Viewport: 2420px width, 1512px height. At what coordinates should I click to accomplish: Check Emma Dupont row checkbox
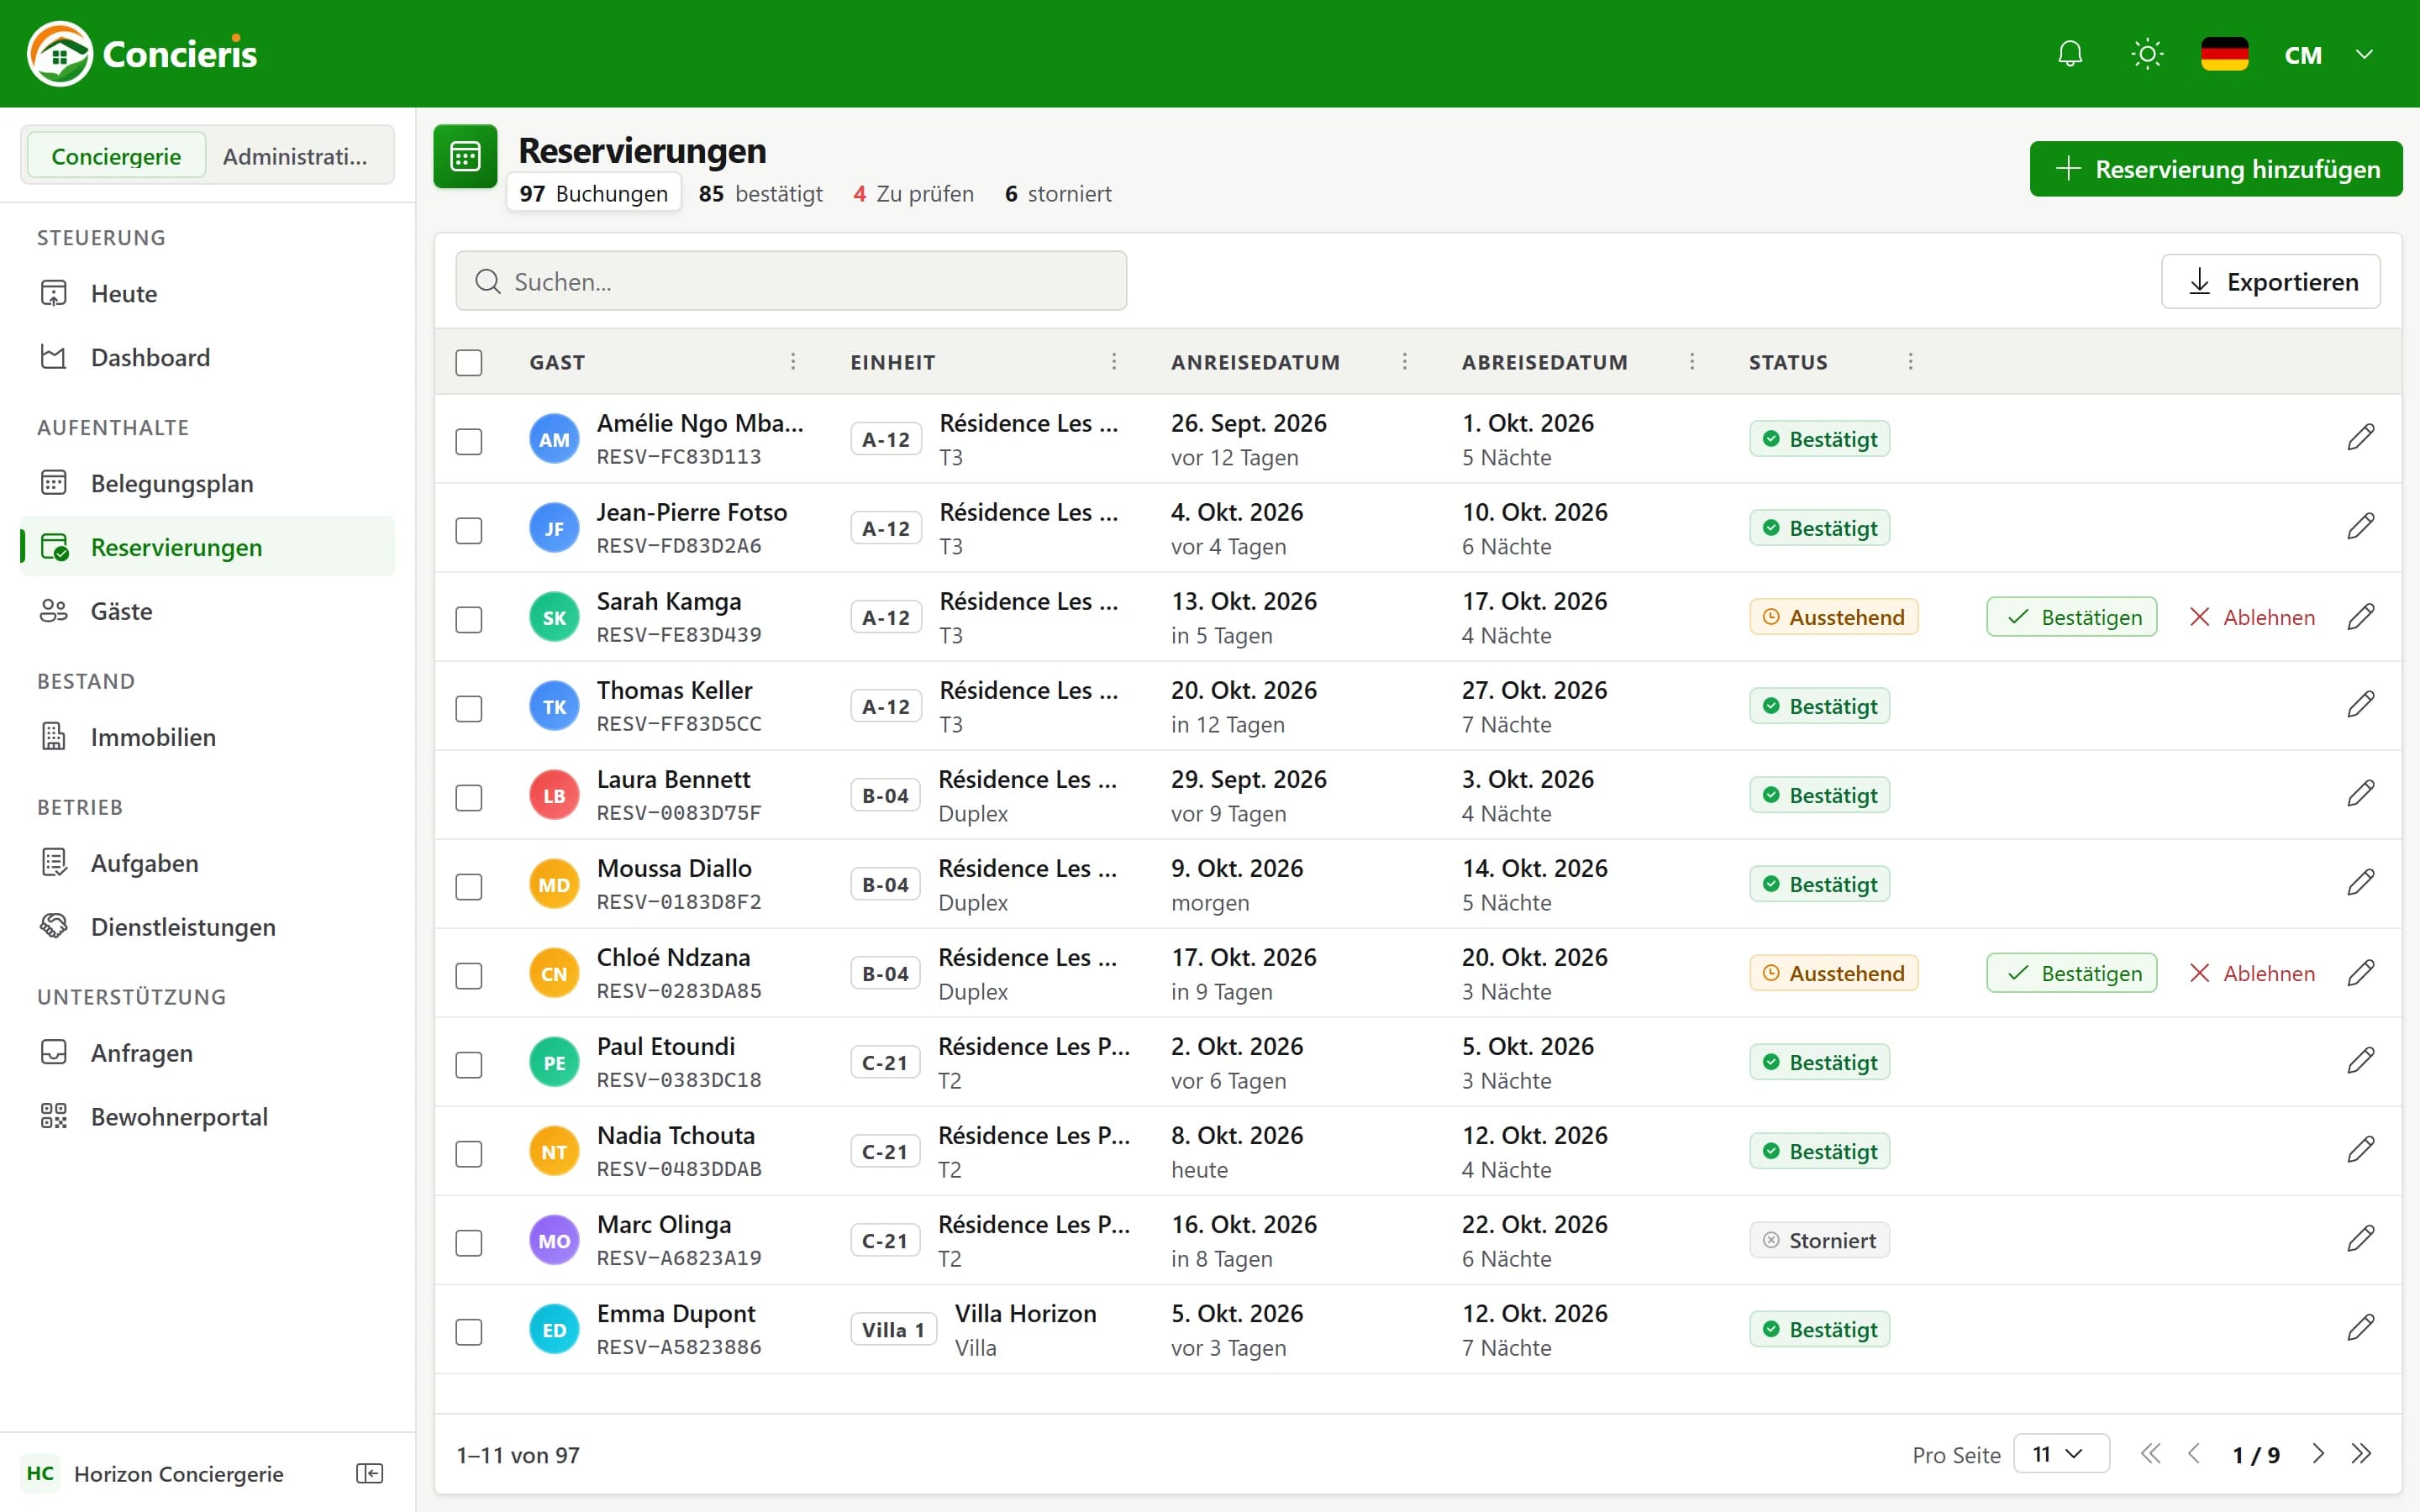(469, 1331)
